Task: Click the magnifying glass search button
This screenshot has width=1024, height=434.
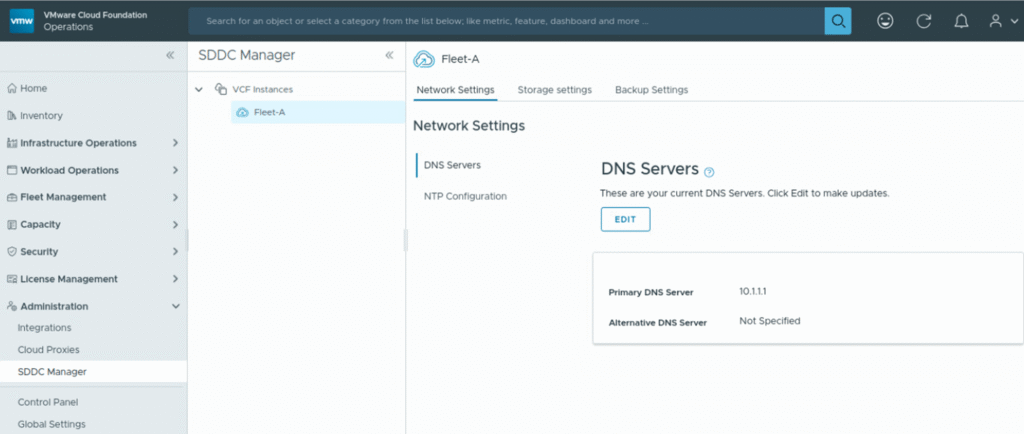Action: [x=838, y=20]
